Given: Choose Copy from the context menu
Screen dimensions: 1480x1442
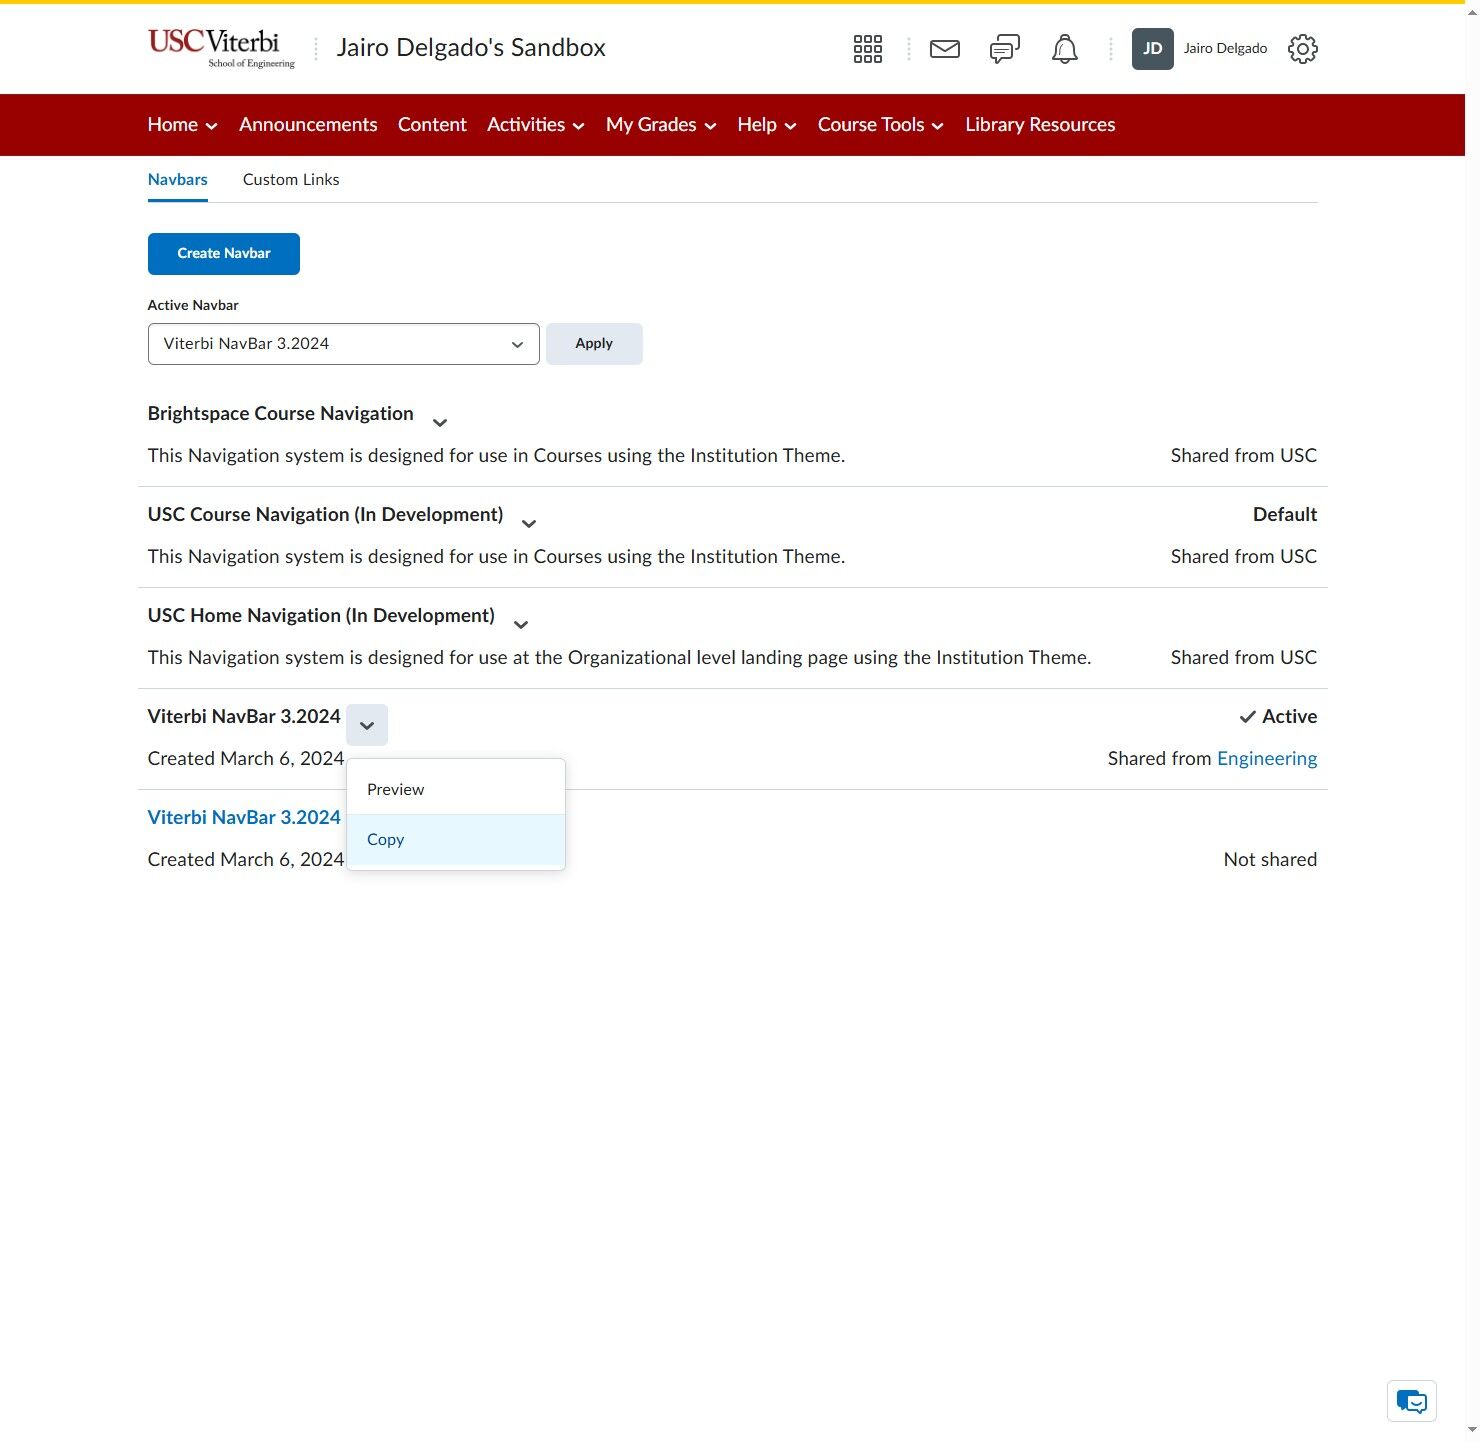Looking at the screenshot, I should point(456,840).
